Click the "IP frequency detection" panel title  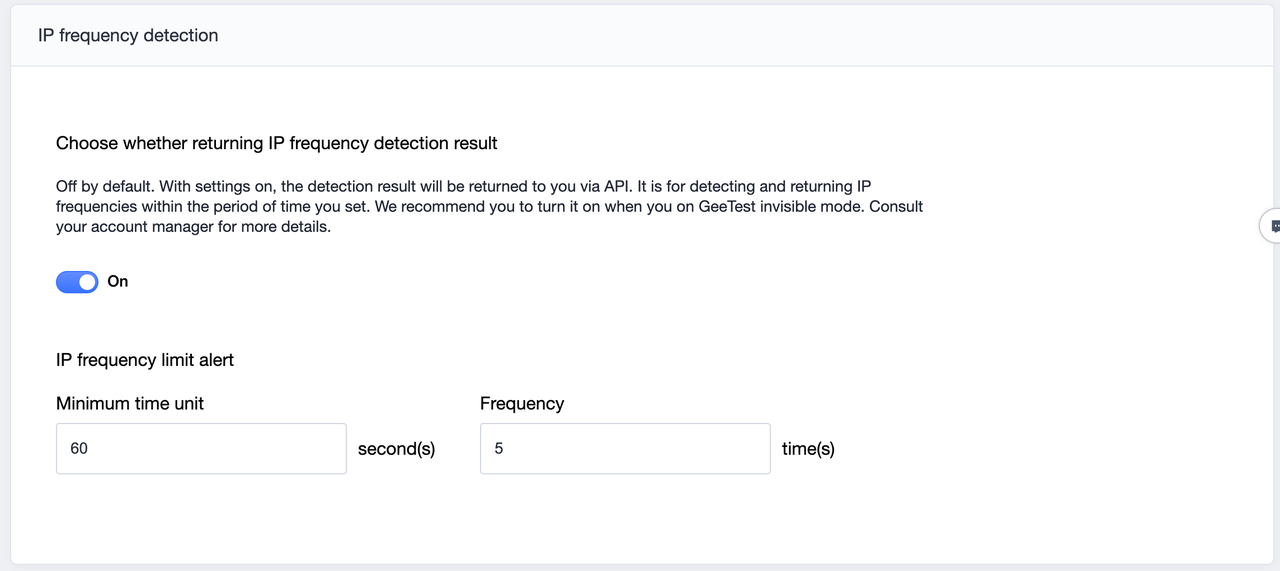(x=128, y=36)
